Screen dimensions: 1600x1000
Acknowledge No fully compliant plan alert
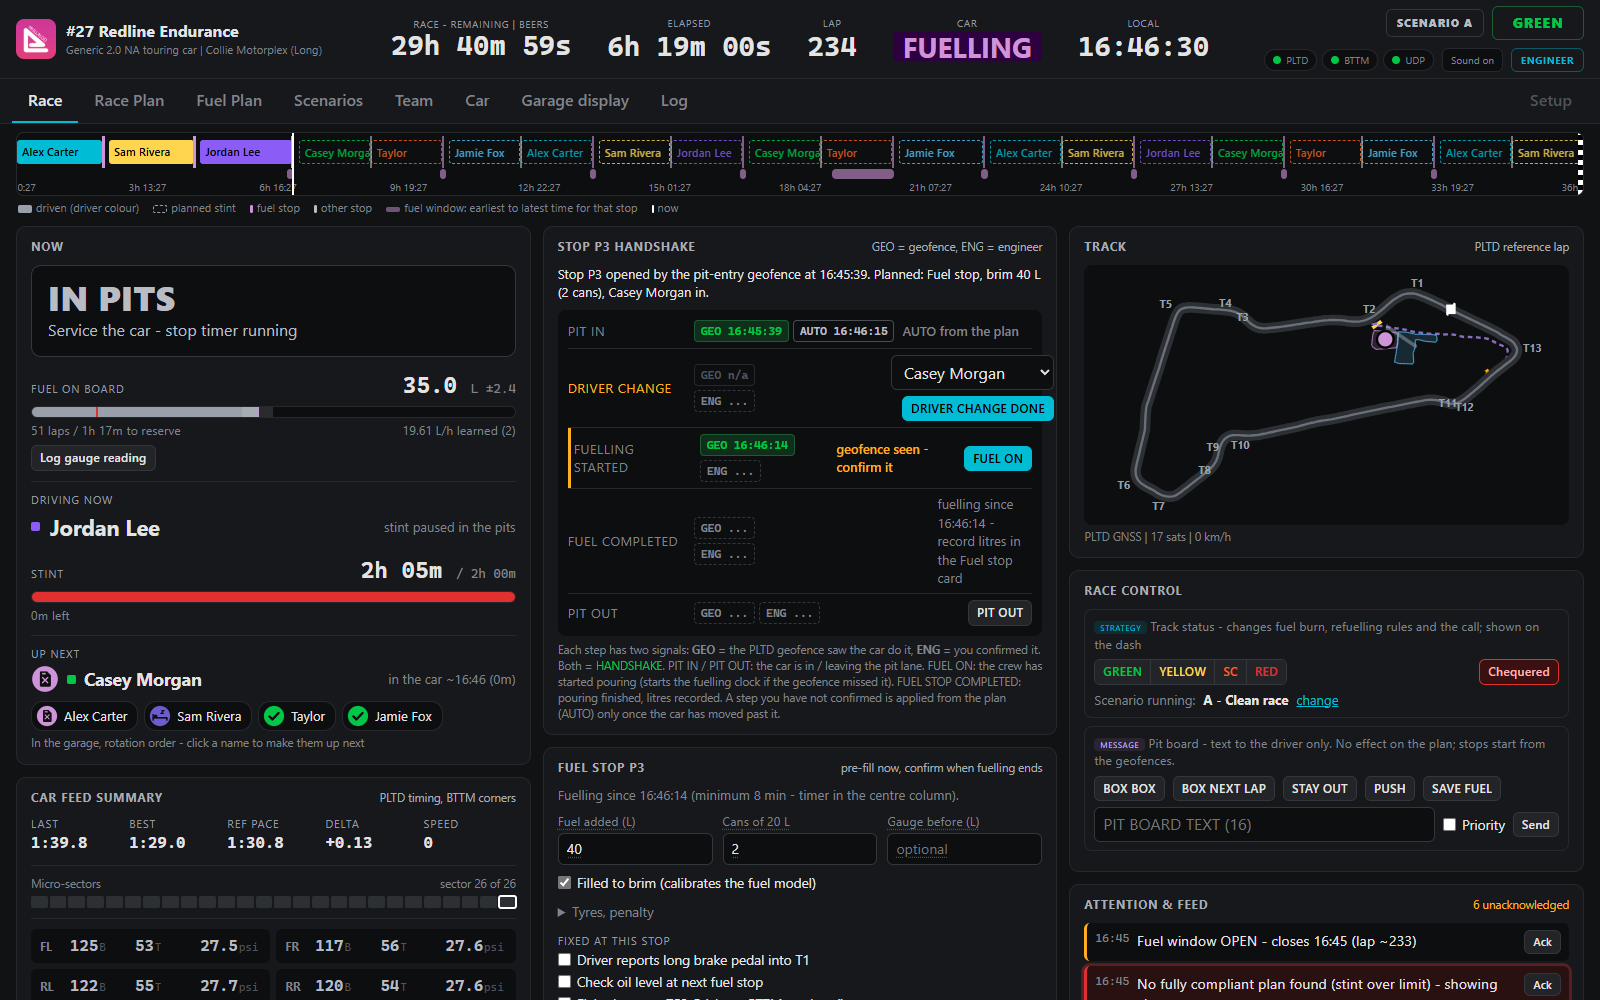pos(1542,985)
